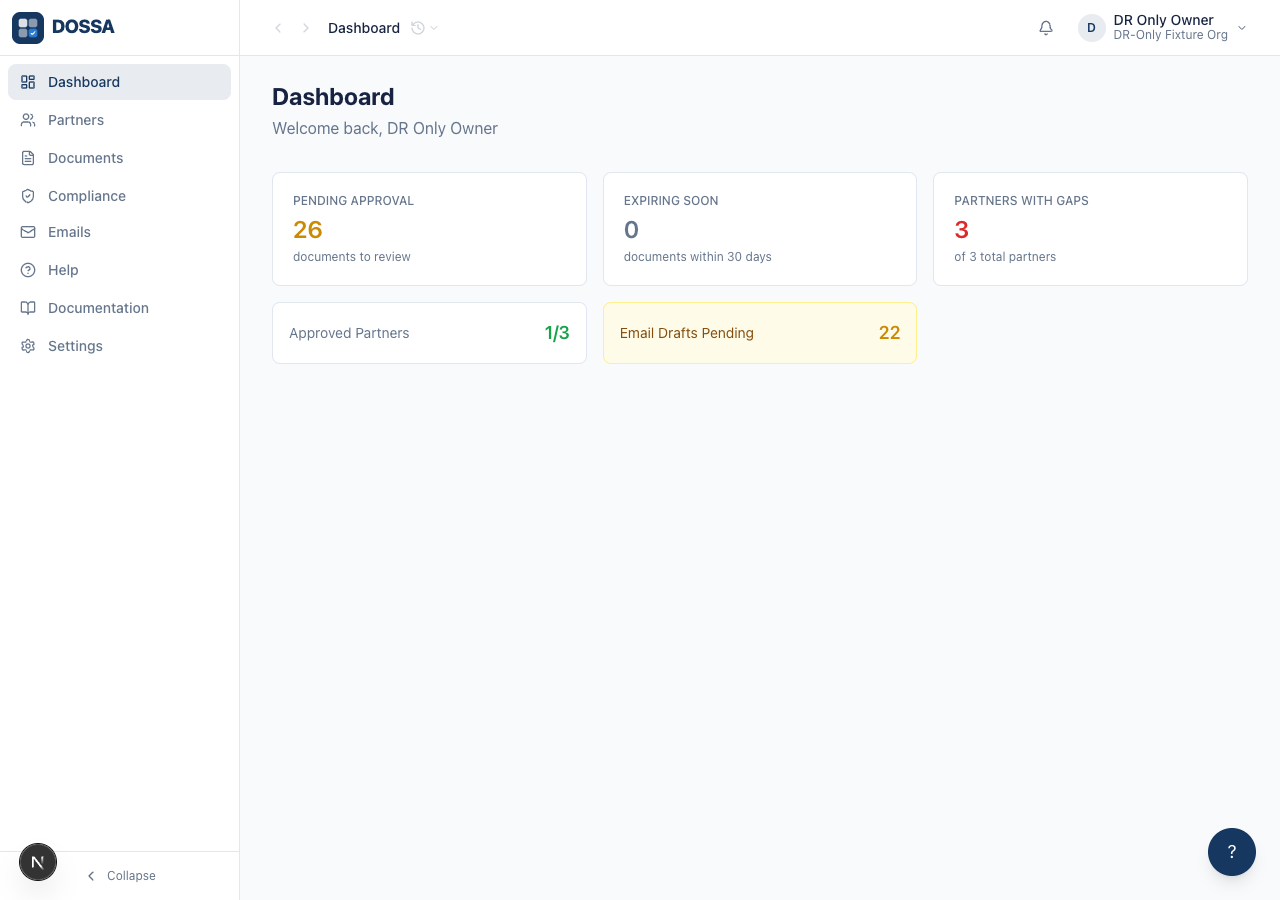
Task: Collapse the sidebar
Action: point(120,876)
